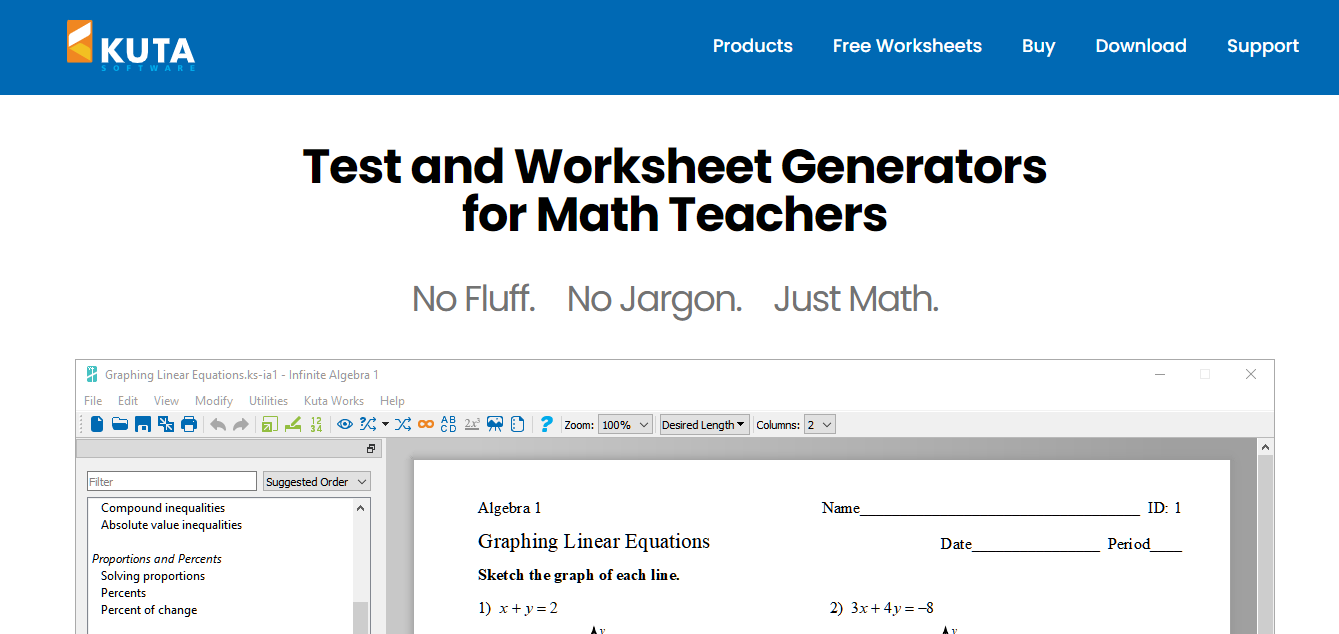Click the topic list scroll-up arrow
This screenshot has height=634, width=1339.
pos(361,508)
